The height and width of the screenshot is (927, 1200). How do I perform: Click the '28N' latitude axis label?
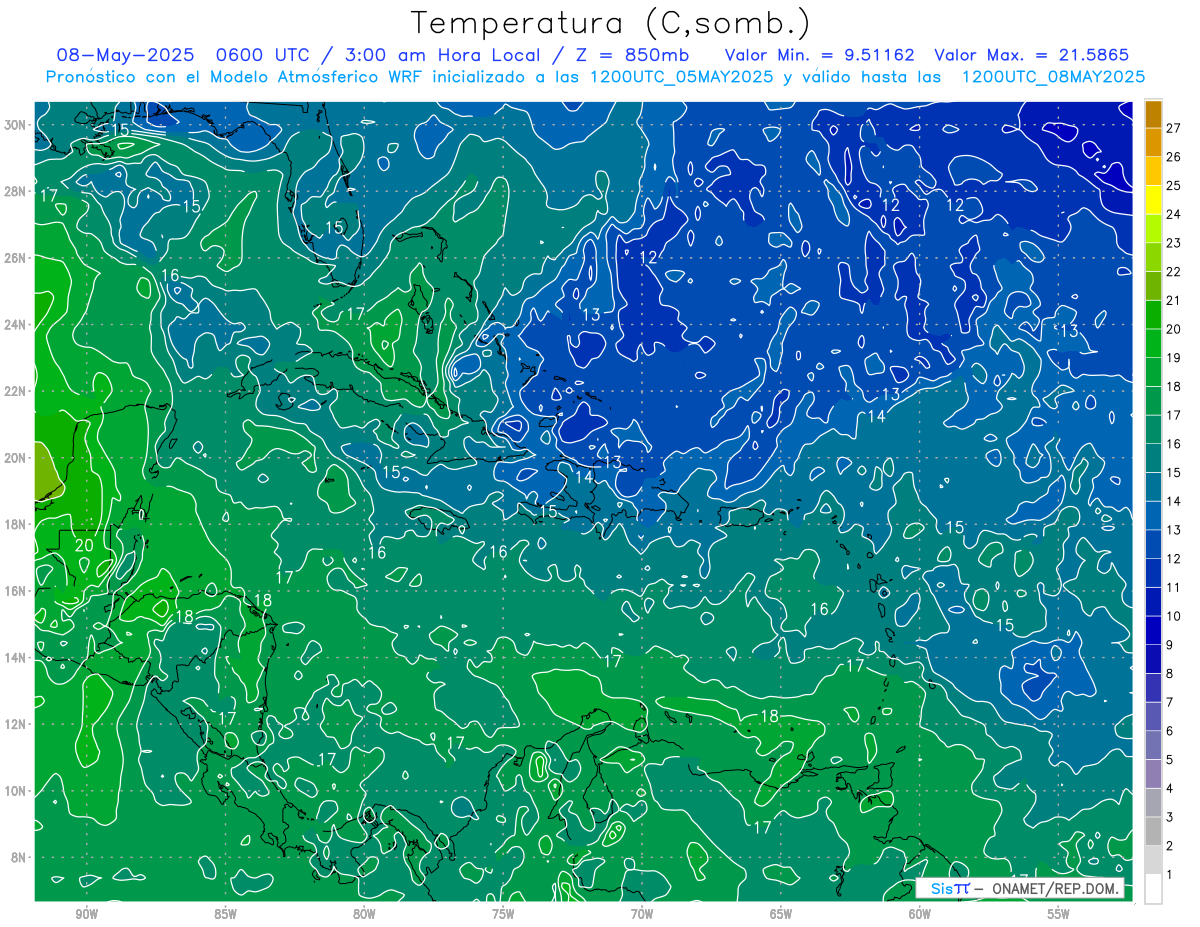pos(14,191)
